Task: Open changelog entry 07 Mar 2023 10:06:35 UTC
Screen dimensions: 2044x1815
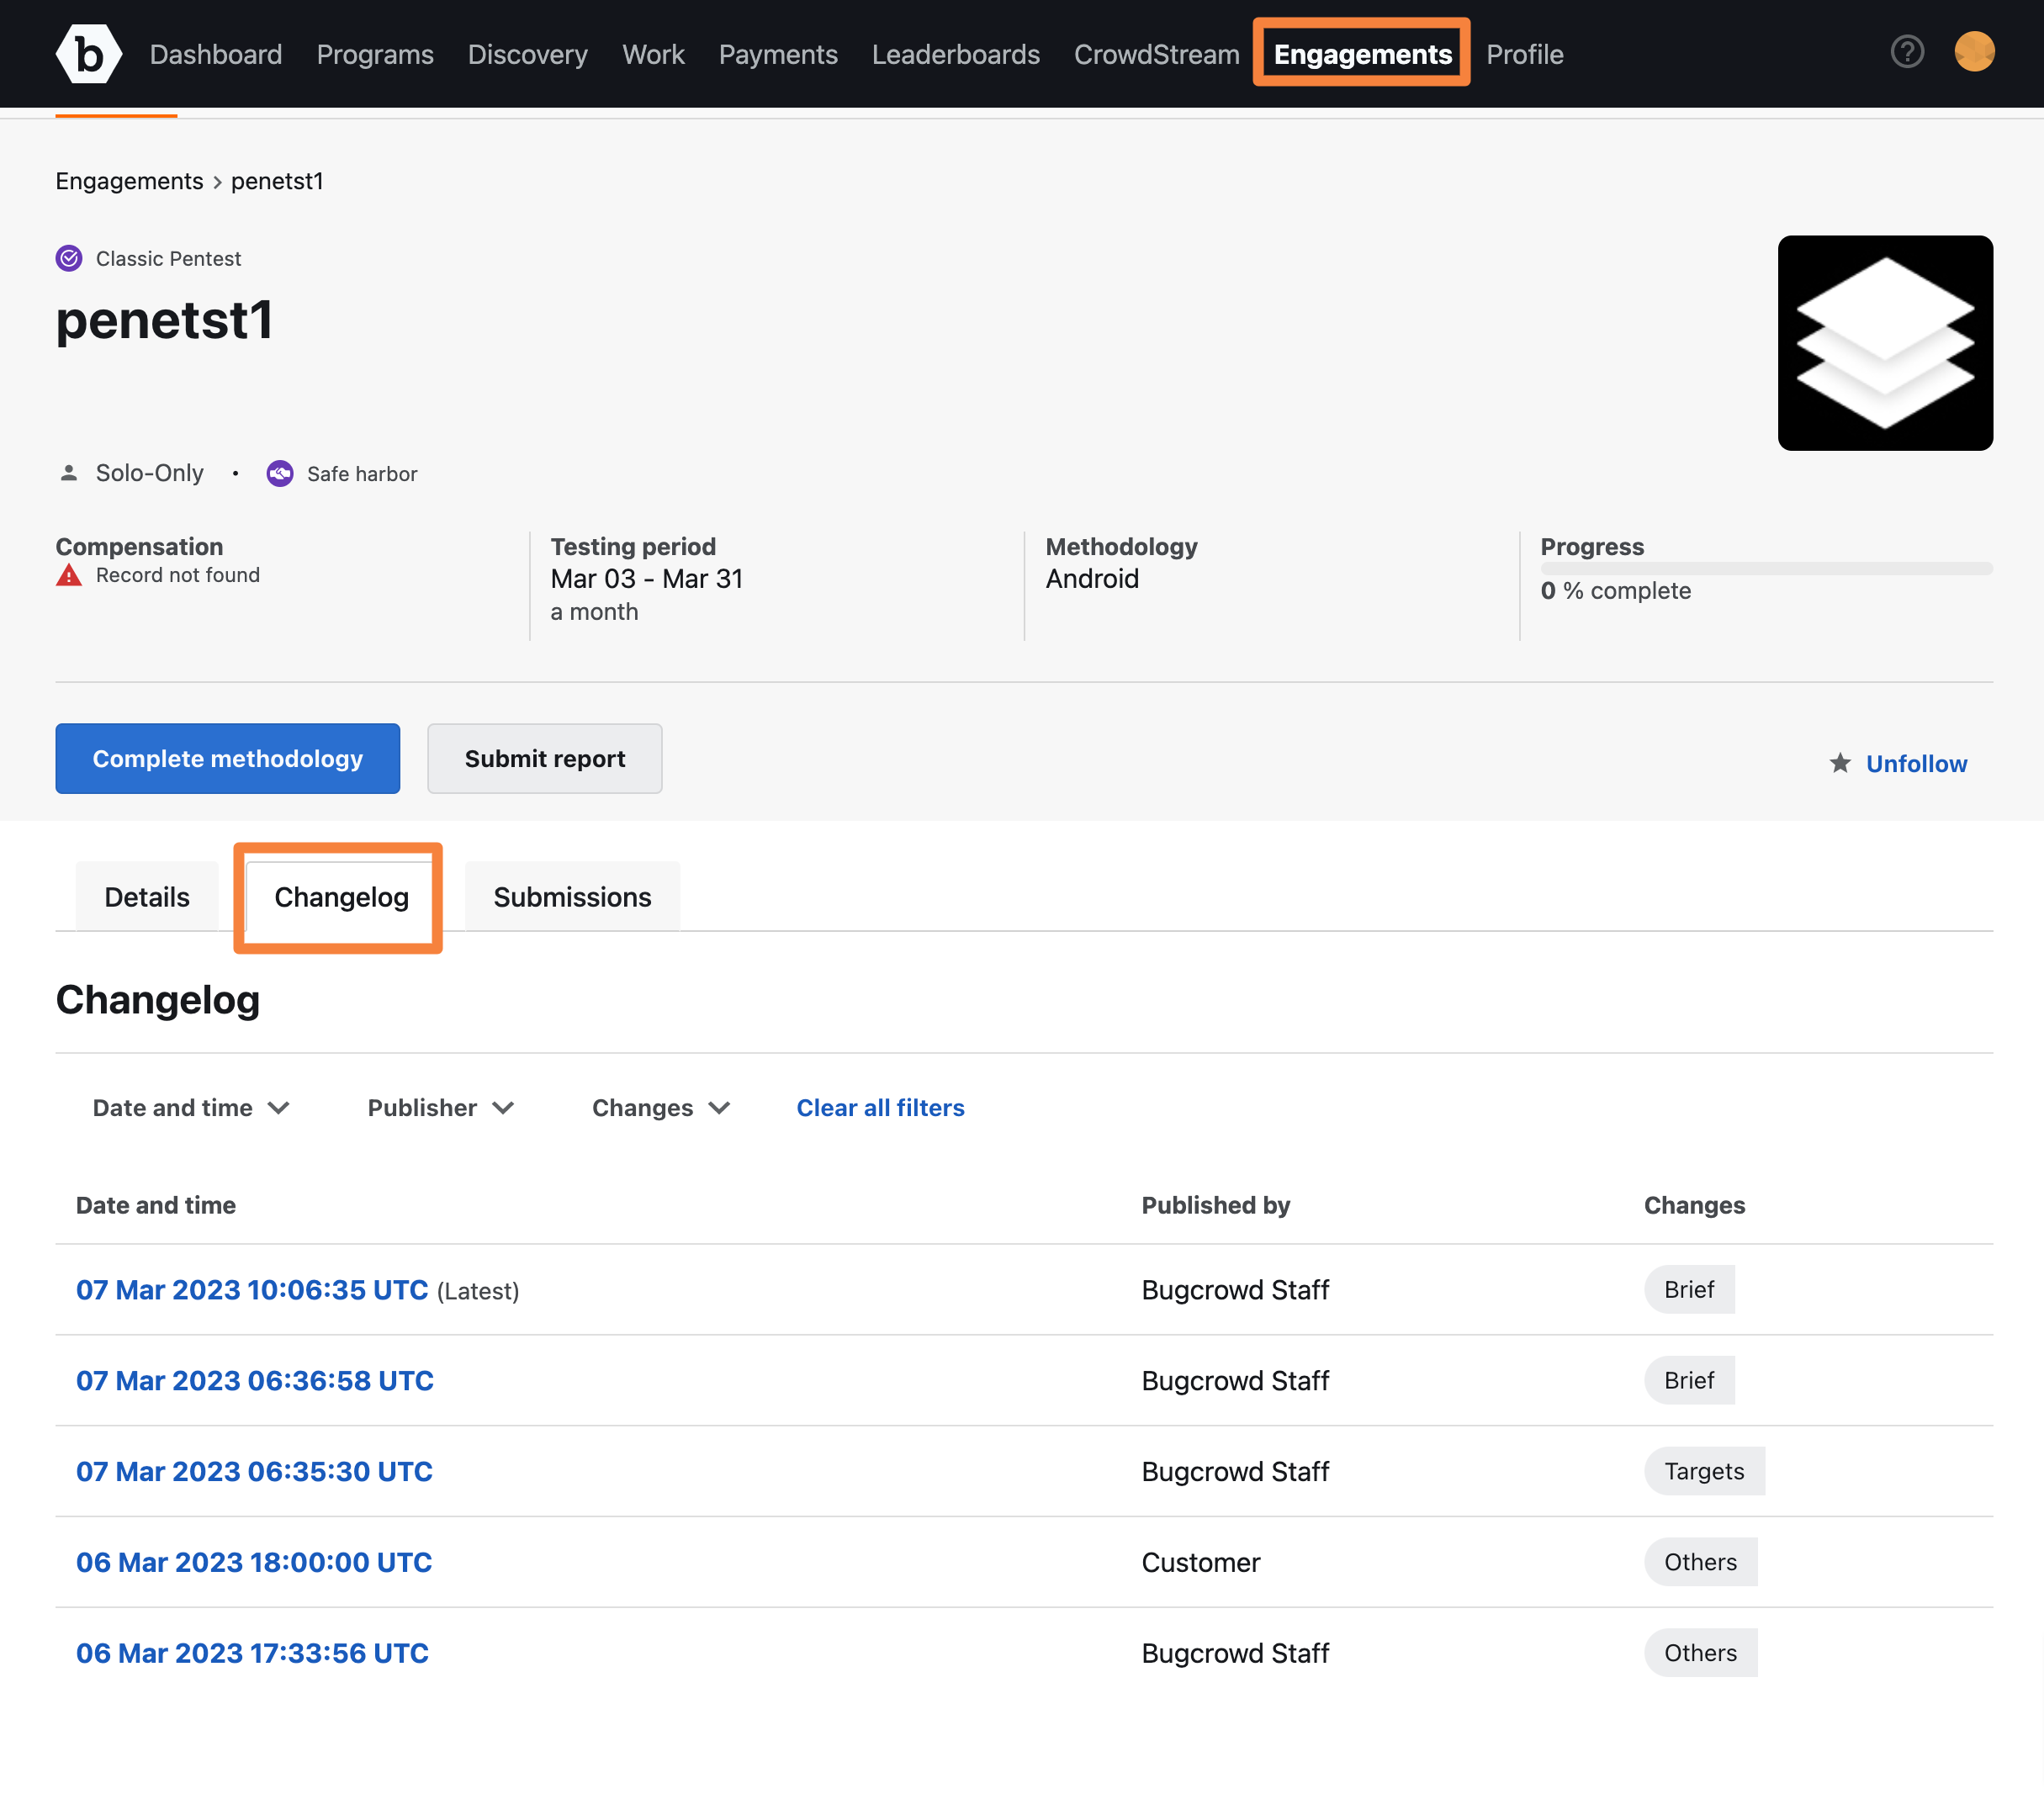Action: [252, 1289]
